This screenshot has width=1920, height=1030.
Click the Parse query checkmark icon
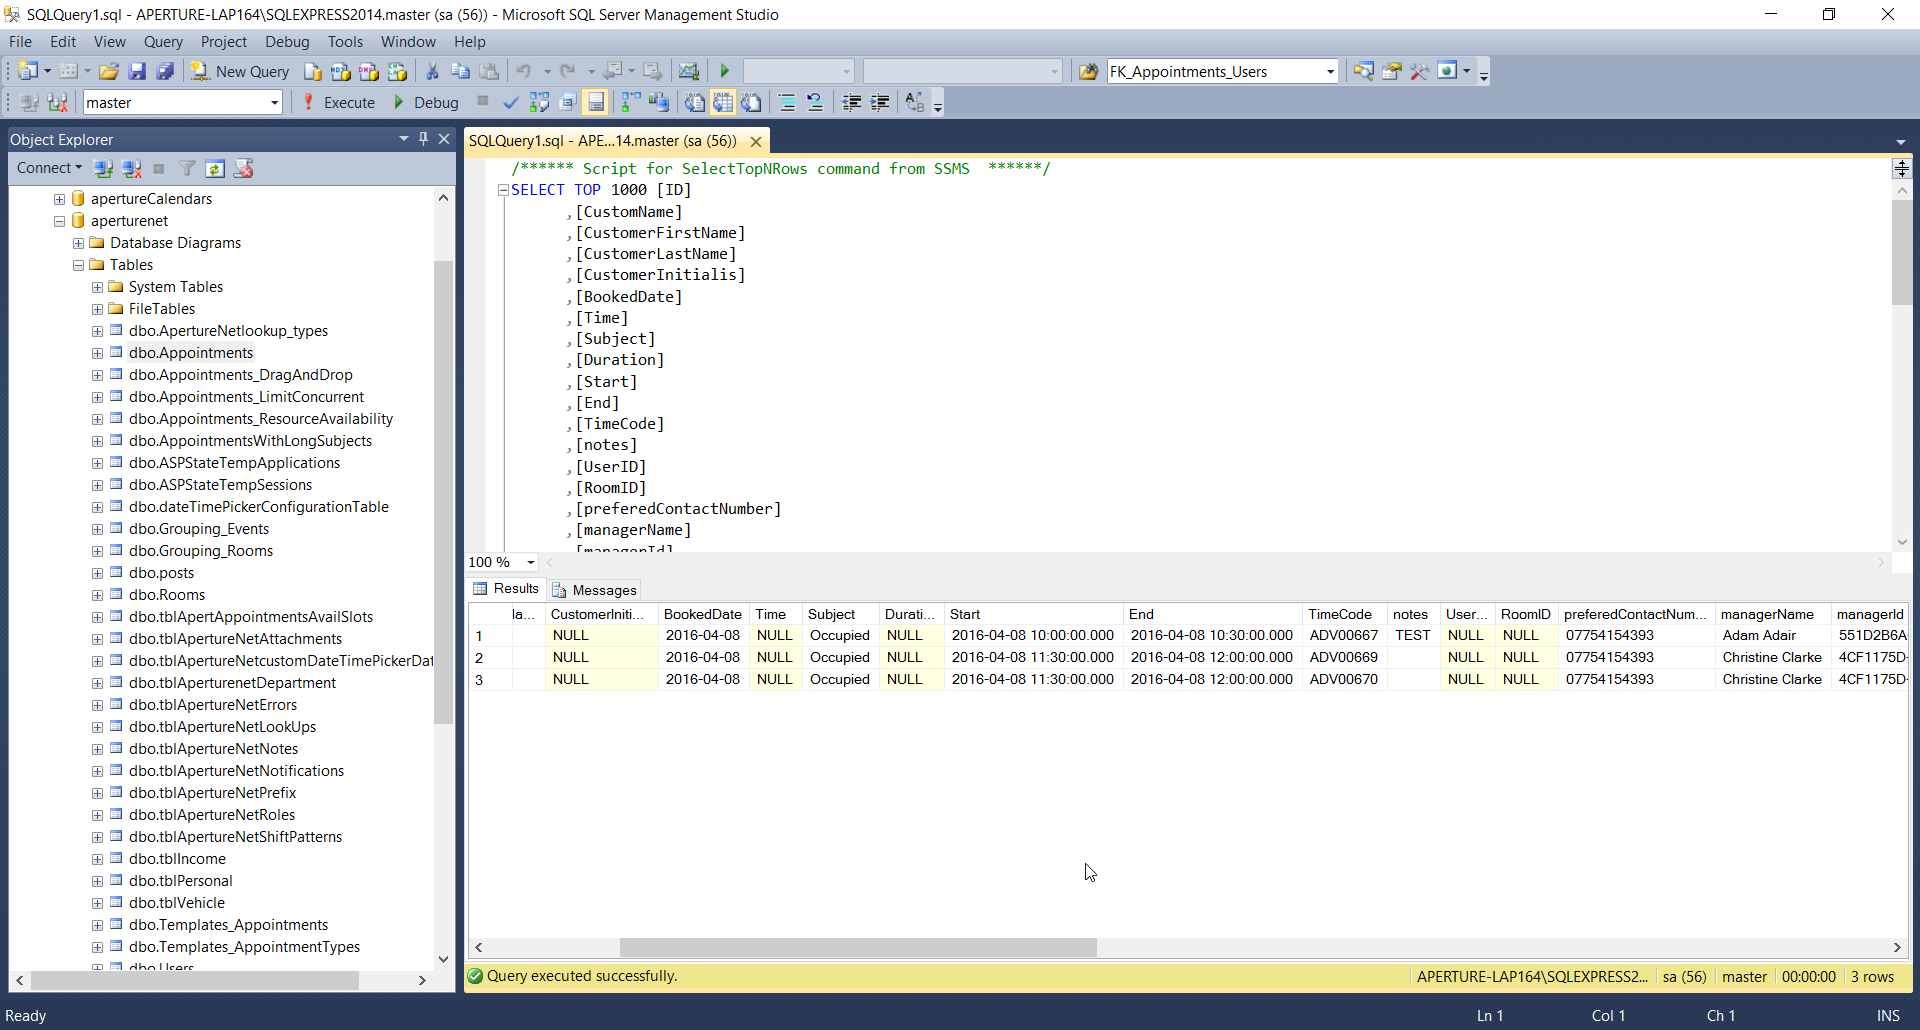point(510,102)
